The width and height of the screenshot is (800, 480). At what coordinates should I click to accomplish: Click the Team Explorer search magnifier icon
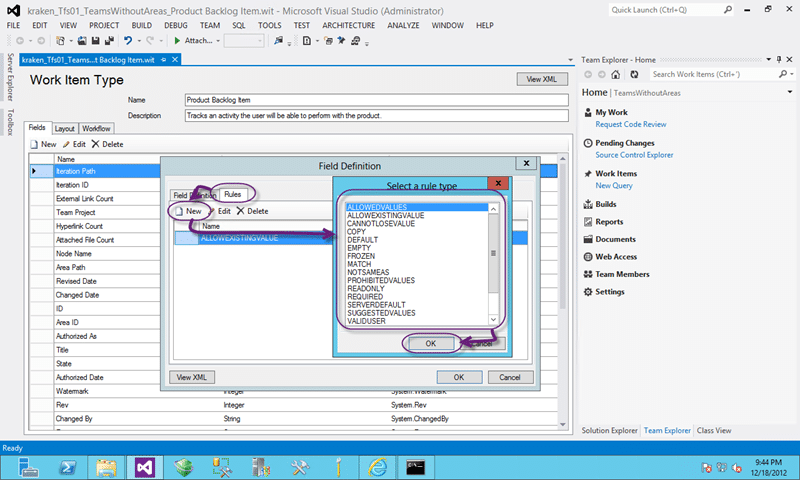(783, 74)
